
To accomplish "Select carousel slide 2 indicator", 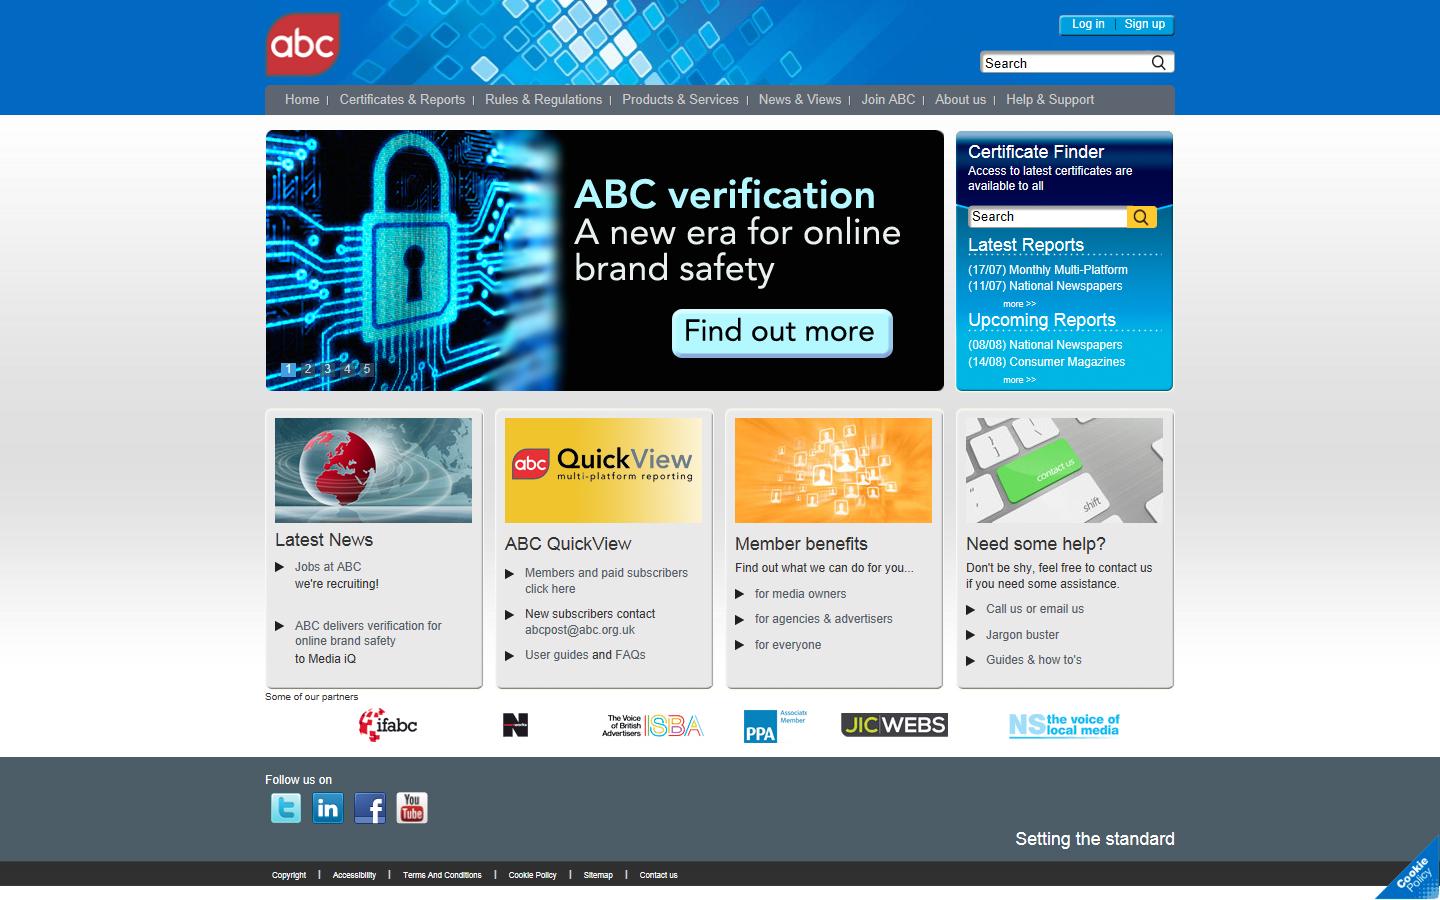I will click(x=308, y=369).
